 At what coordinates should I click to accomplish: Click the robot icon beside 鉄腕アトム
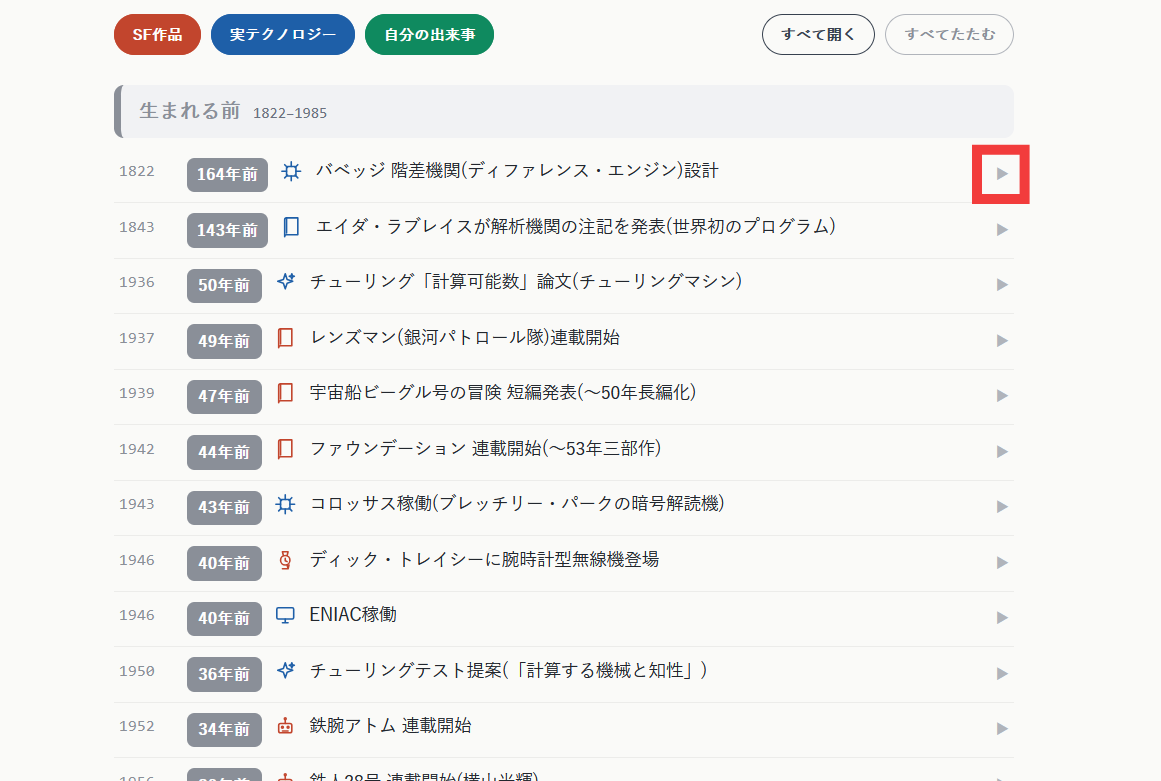285,726
